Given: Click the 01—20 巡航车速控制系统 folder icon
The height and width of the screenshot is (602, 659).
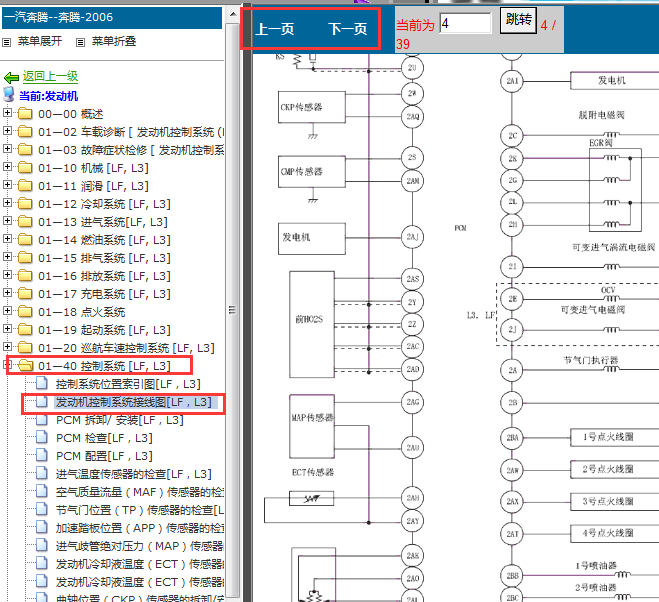Looking at the screenshot, I should (x=25, y=348).
